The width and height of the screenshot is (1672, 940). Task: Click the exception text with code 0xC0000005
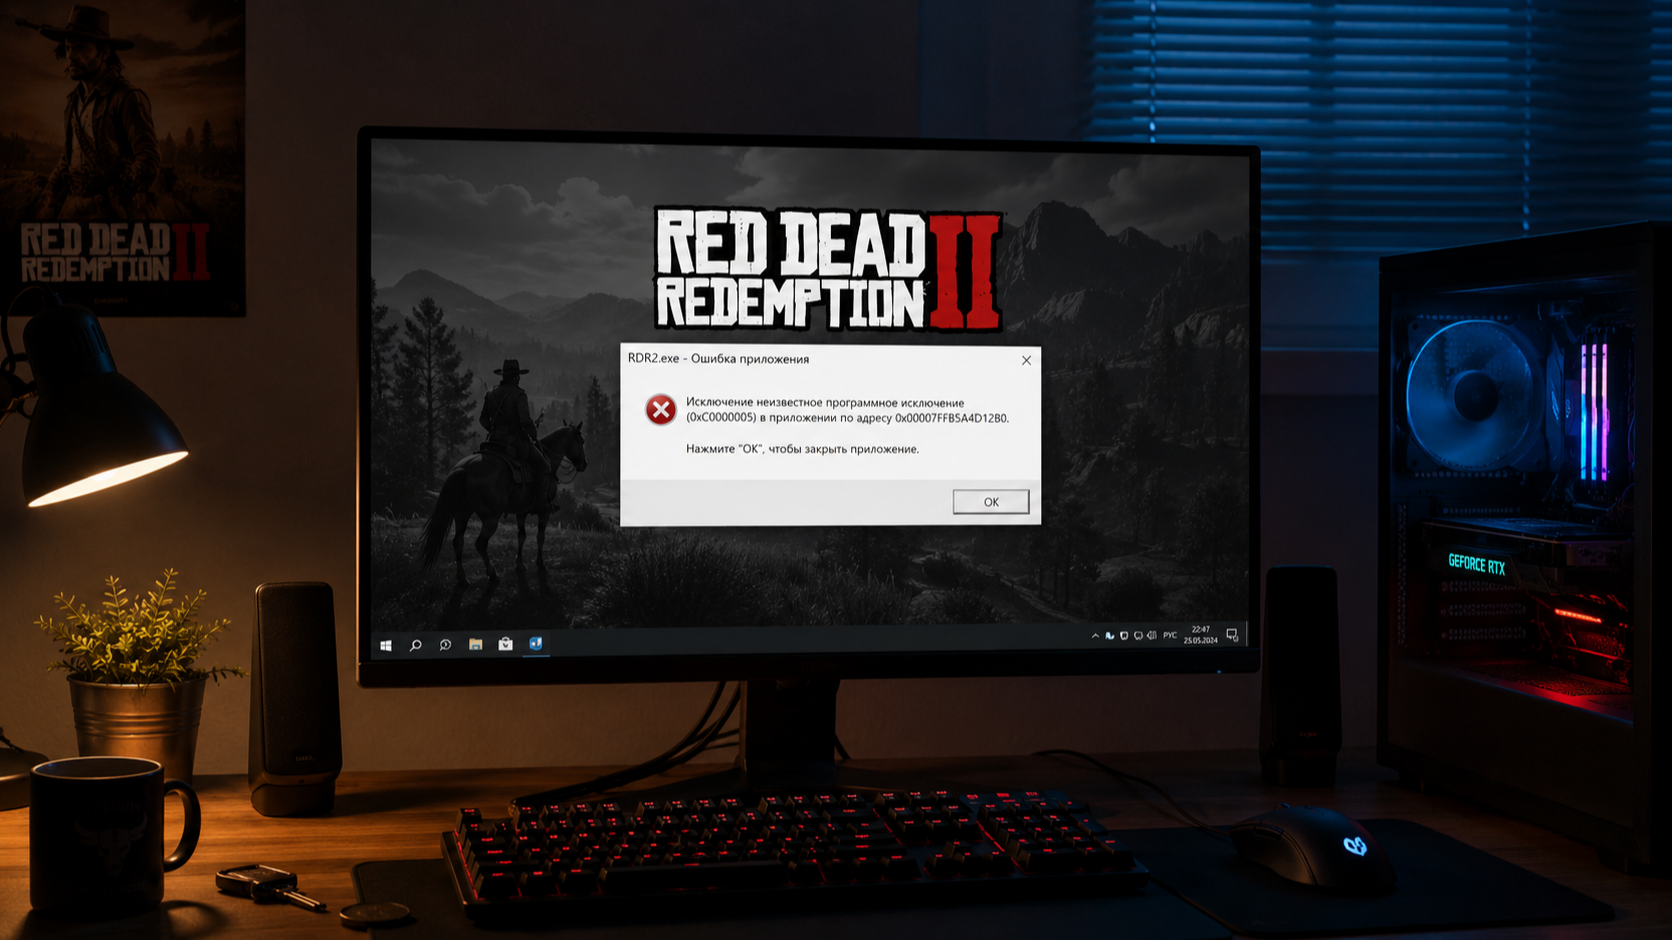click(x=847, y=410)
